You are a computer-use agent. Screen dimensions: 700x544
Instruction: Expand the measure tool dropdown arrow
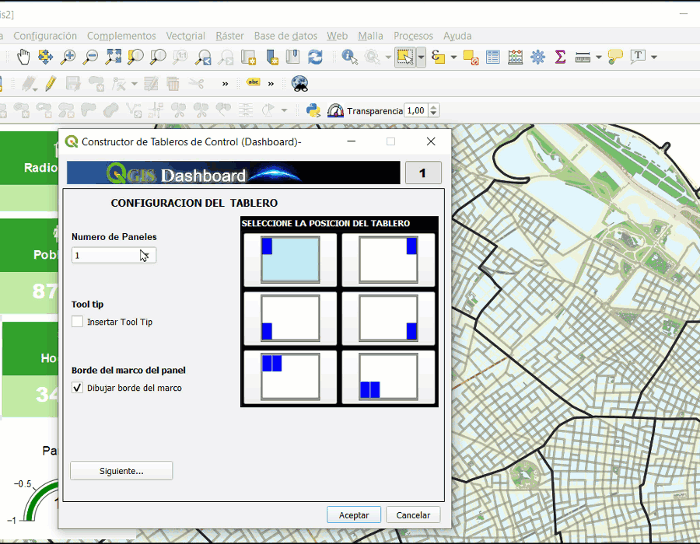598,57
